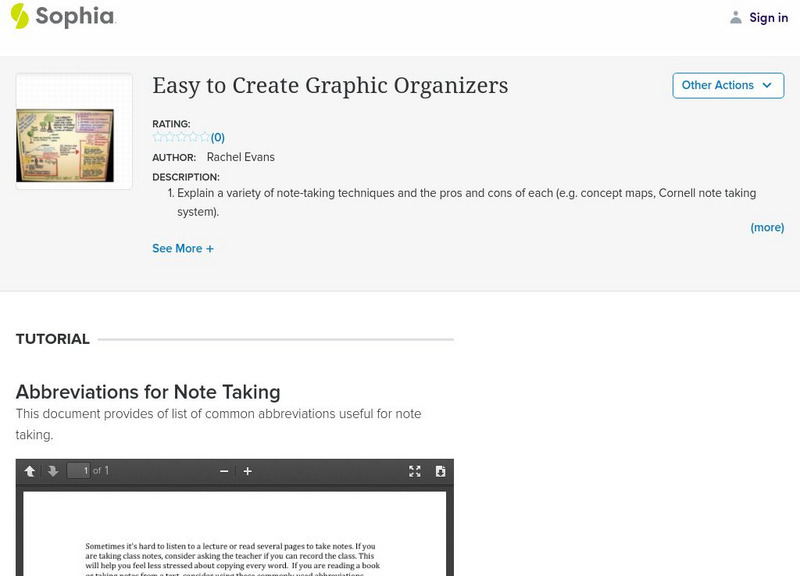
Task: Click the PDF page number field
Action: pyautogui.click(x=79, y=470)
